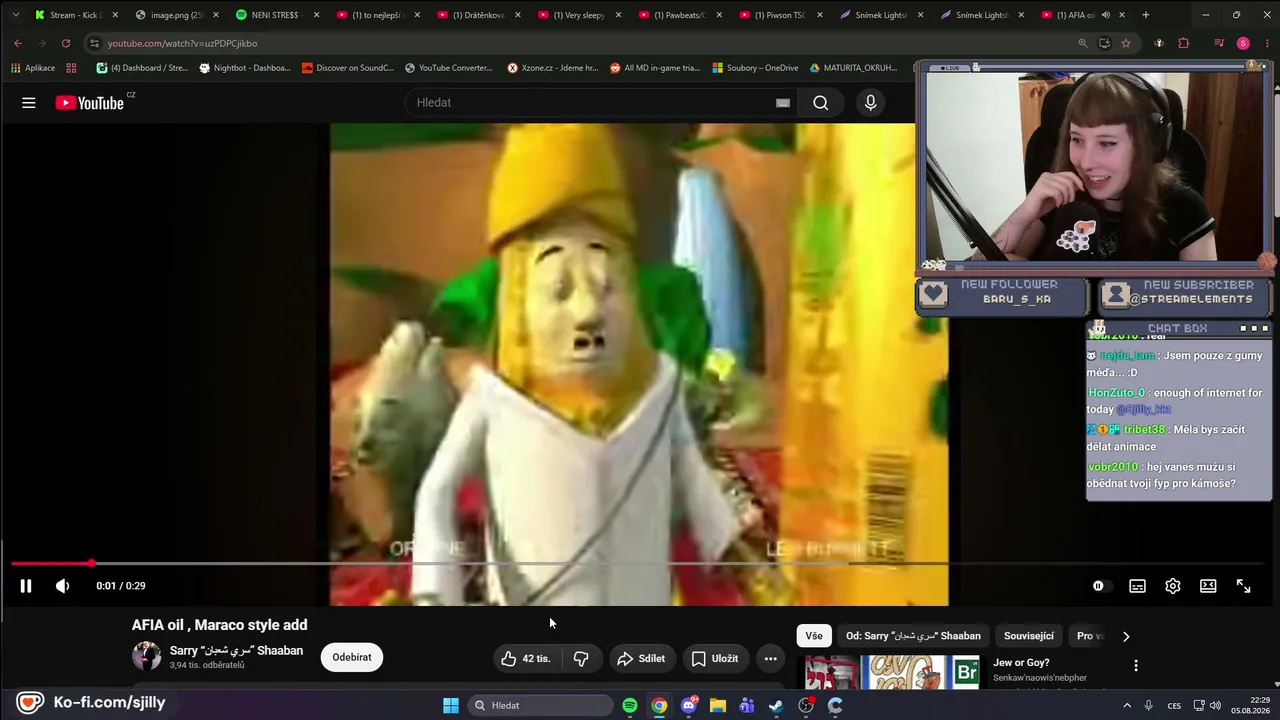Click the browser address bar URL

[x=182, y=44]
